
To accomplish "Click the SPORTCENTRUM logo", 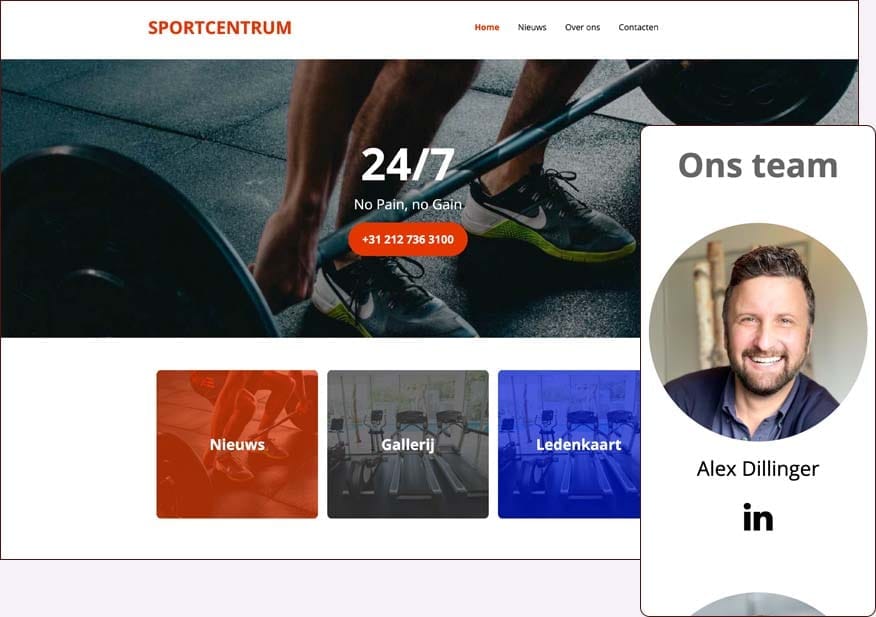I will [220, 27].
